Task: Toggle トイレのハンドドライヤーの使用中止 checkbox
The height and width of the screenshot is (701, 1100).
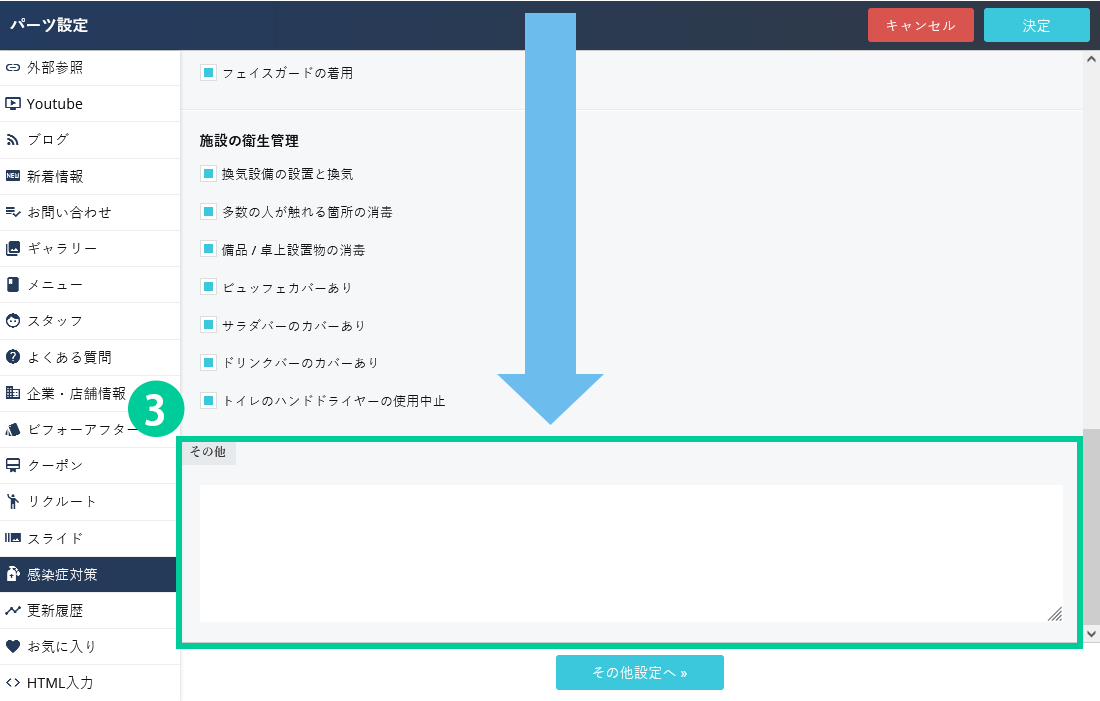Action: point(208,401)
